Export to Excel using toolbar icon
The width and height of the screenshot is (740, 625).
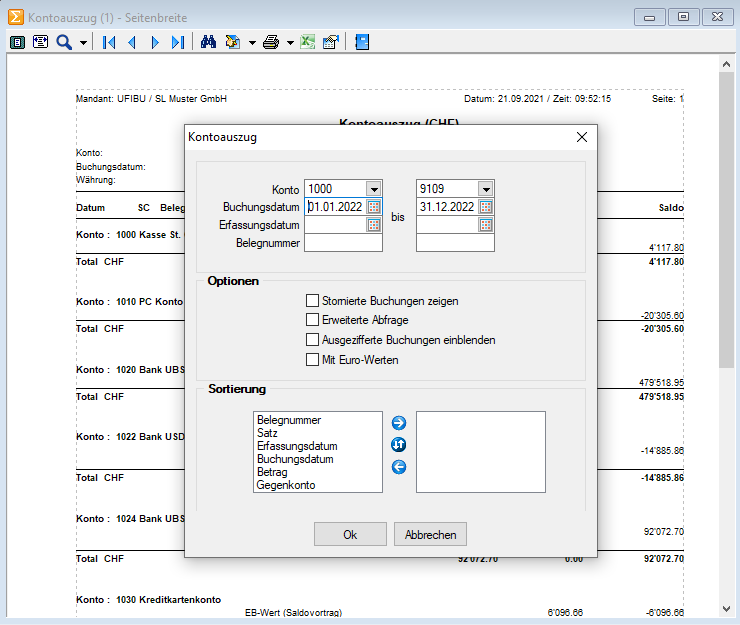click(x=308, y=42)
